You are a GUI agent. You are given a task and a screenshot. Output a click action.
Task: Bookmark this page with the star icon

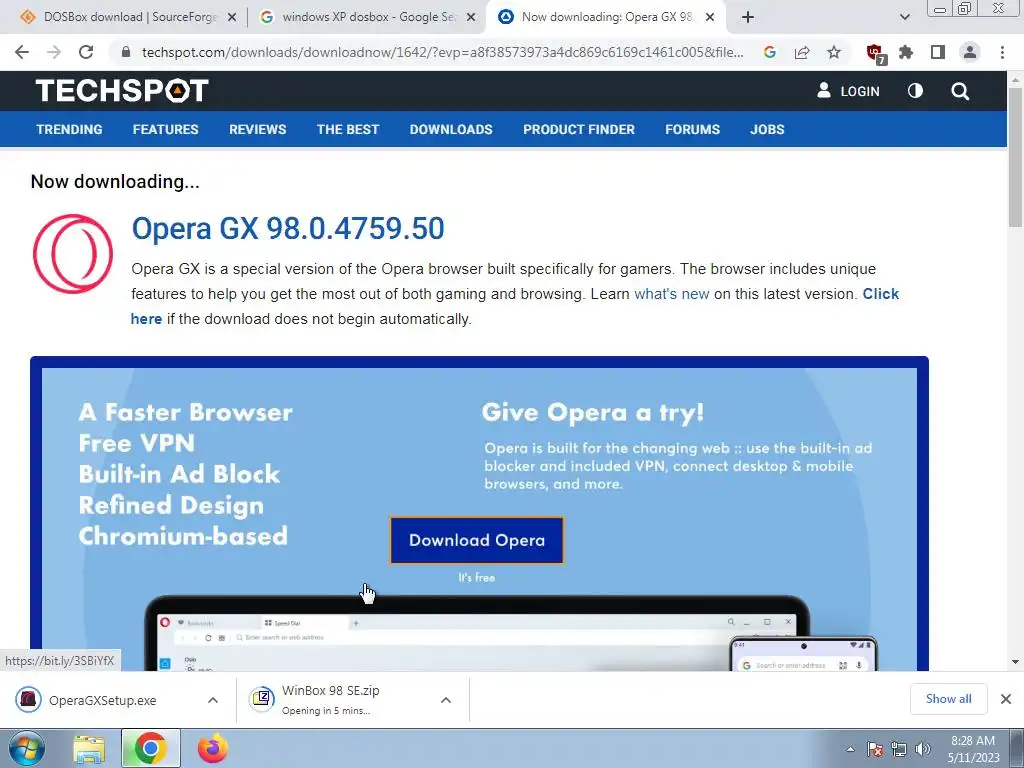pos(834,52)
